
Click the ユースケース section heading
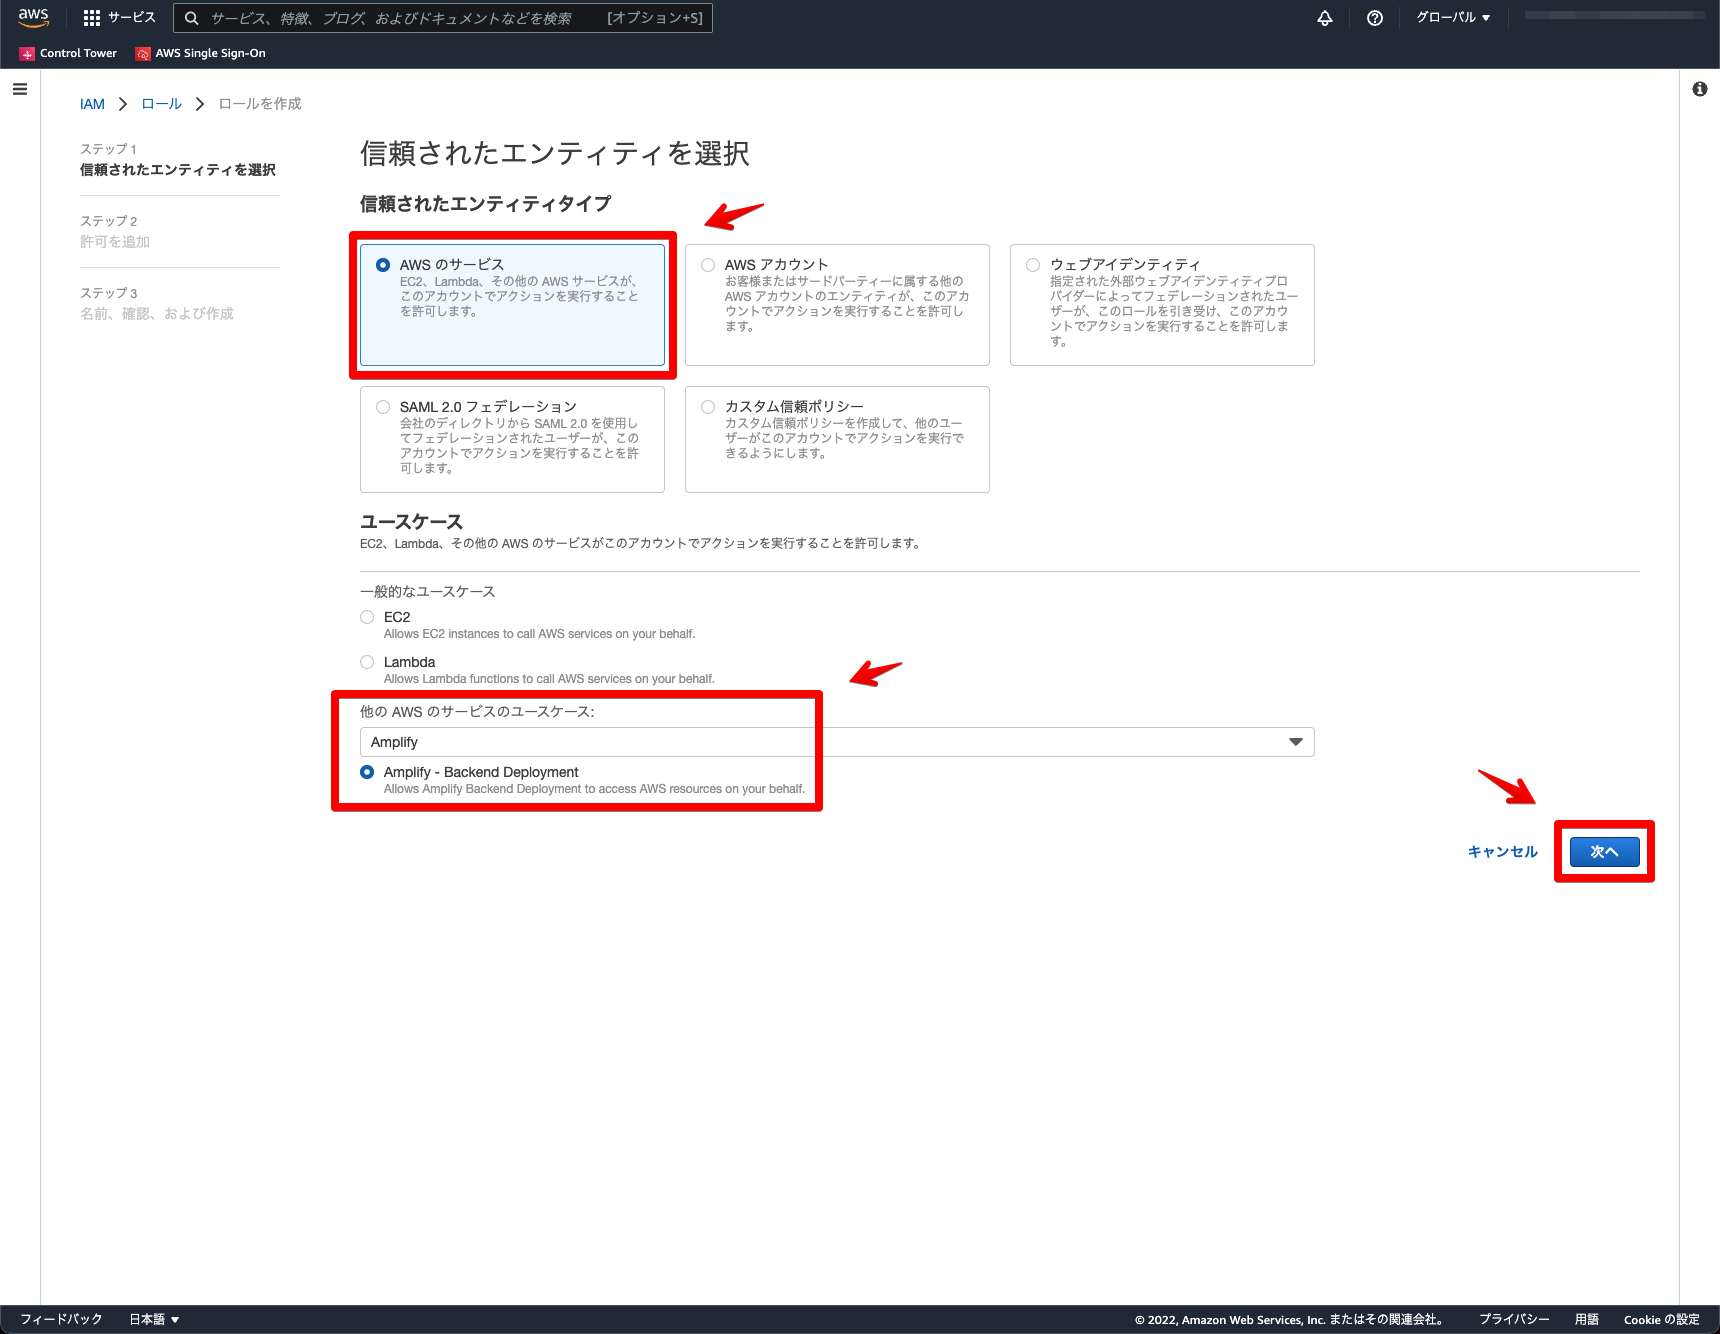[411, 522]
